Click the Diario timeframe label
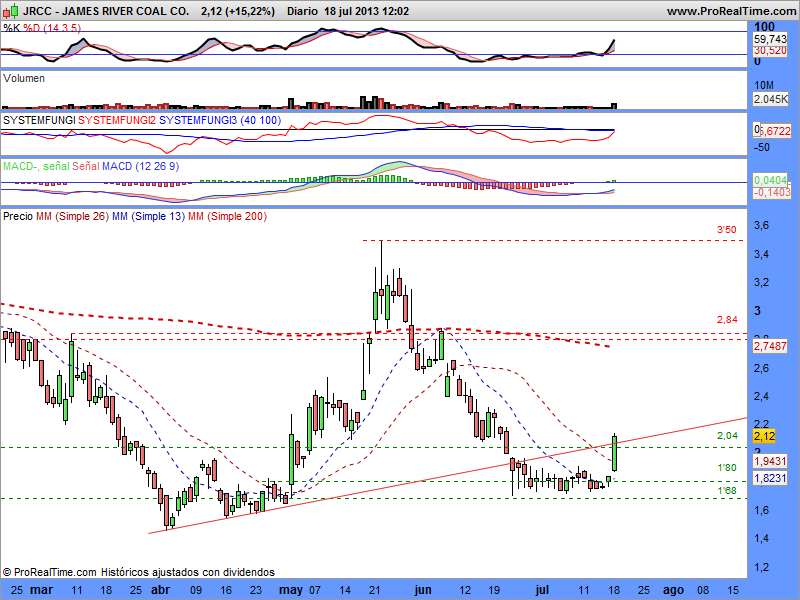 302,11
